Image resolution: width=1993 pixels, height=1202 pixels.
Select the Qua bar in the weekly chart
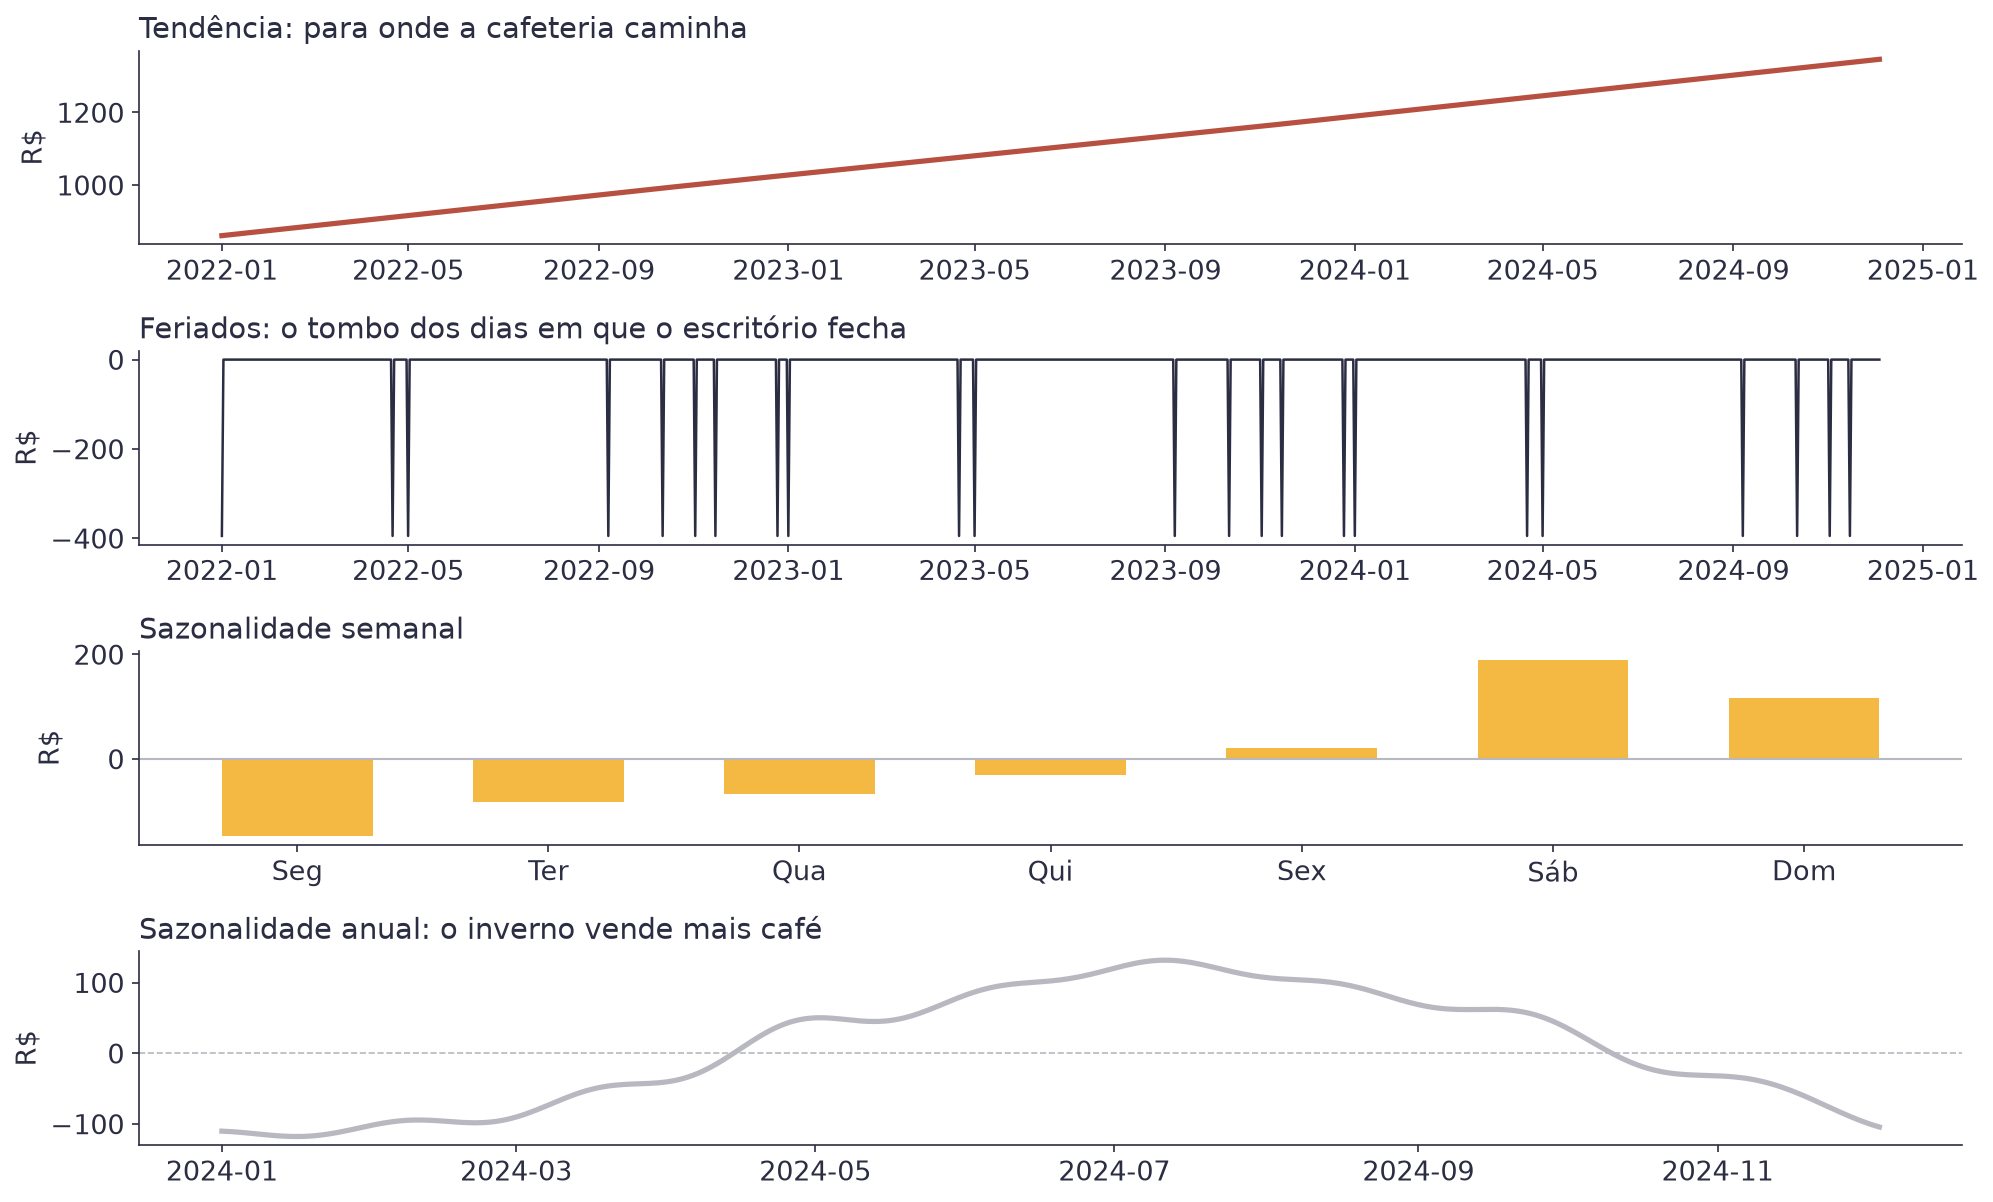click(799, 776)
